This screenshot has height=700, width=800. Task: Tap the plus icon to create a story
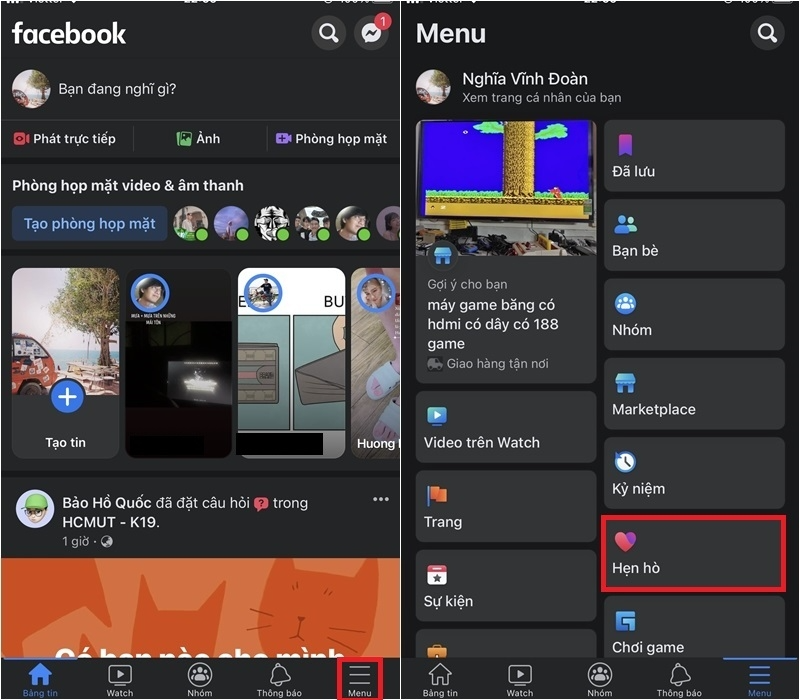[x=67, y=396]
